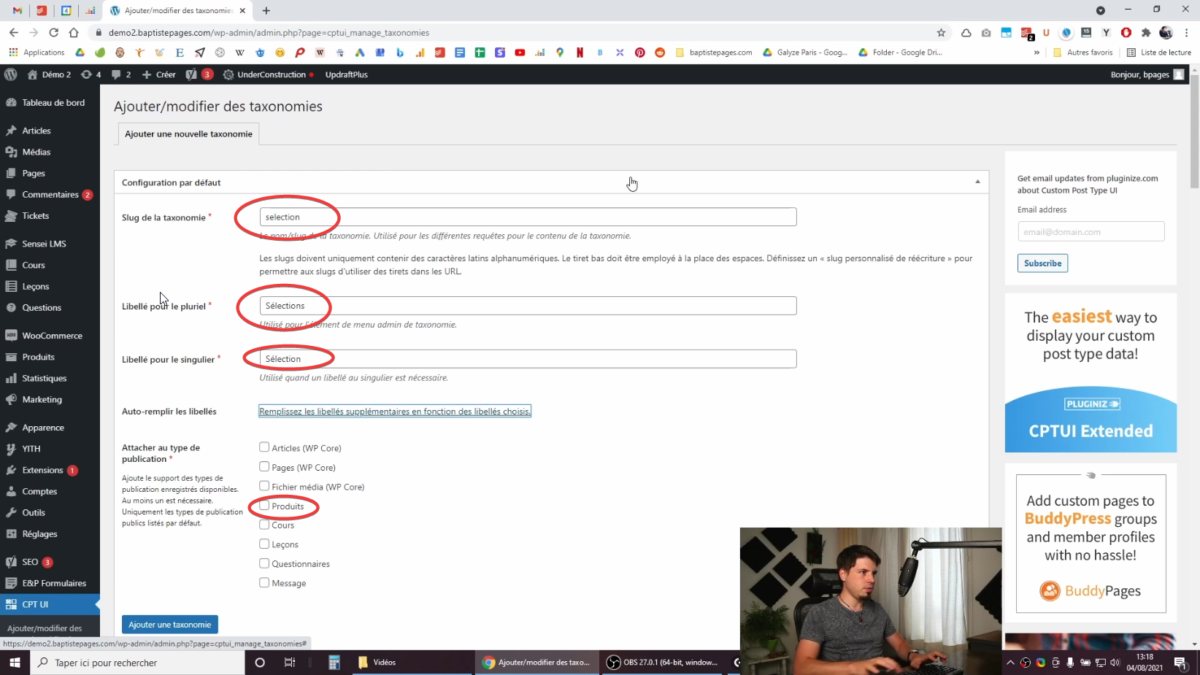Click the Chrome reload page icon
The height and width of the screenshot is (675, 1200).
pos(53,32)
